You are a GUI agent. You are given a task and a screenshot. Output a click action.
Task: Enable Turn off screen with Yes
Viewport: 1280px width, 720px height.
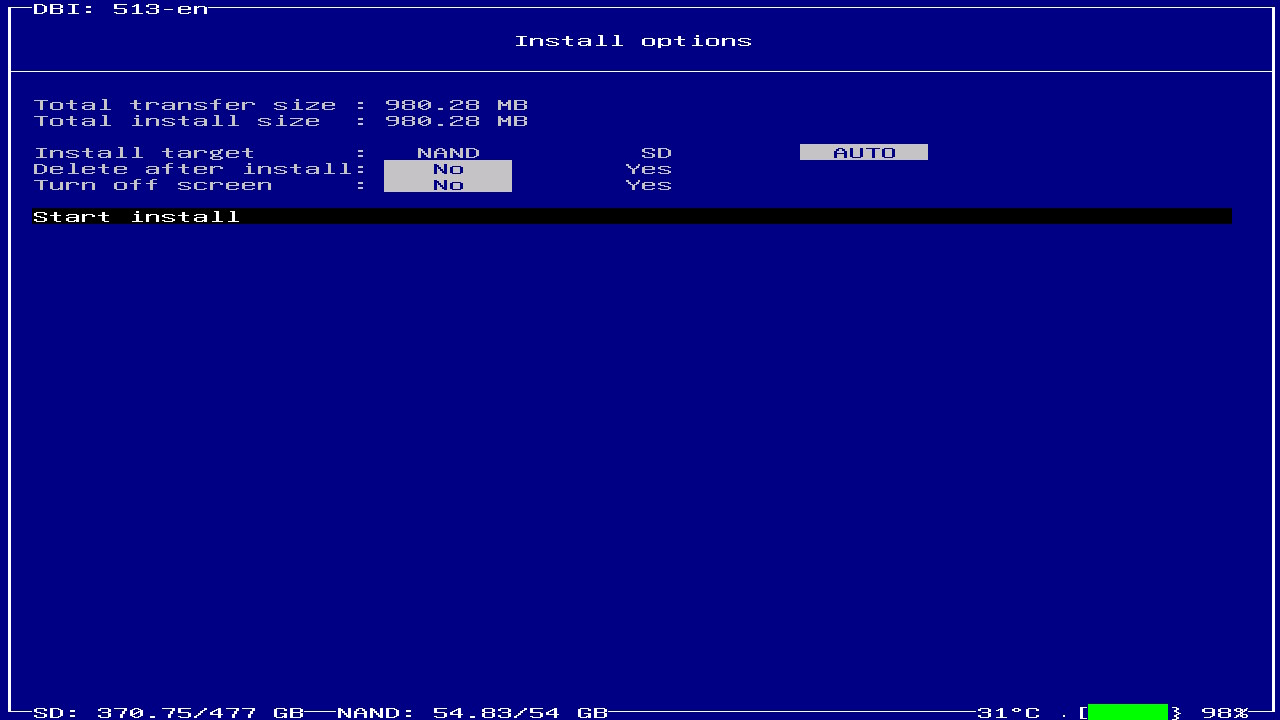click(648, 185)
